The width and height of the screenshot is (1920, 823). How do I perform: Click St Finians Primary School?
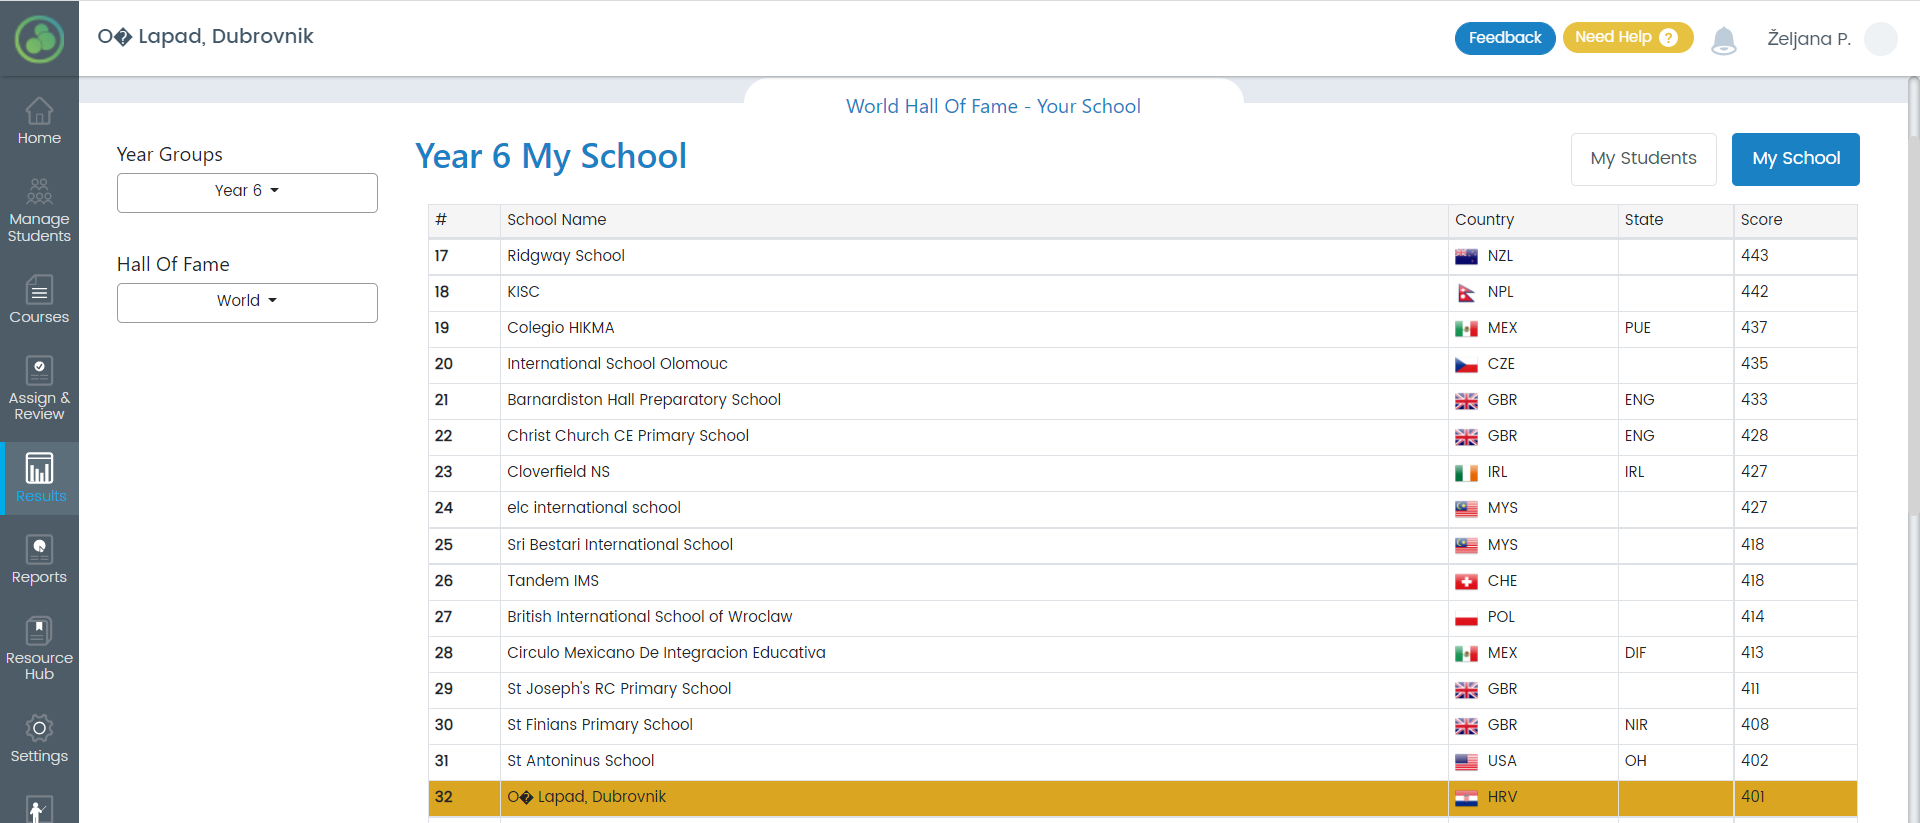click(x=599, y=725)
